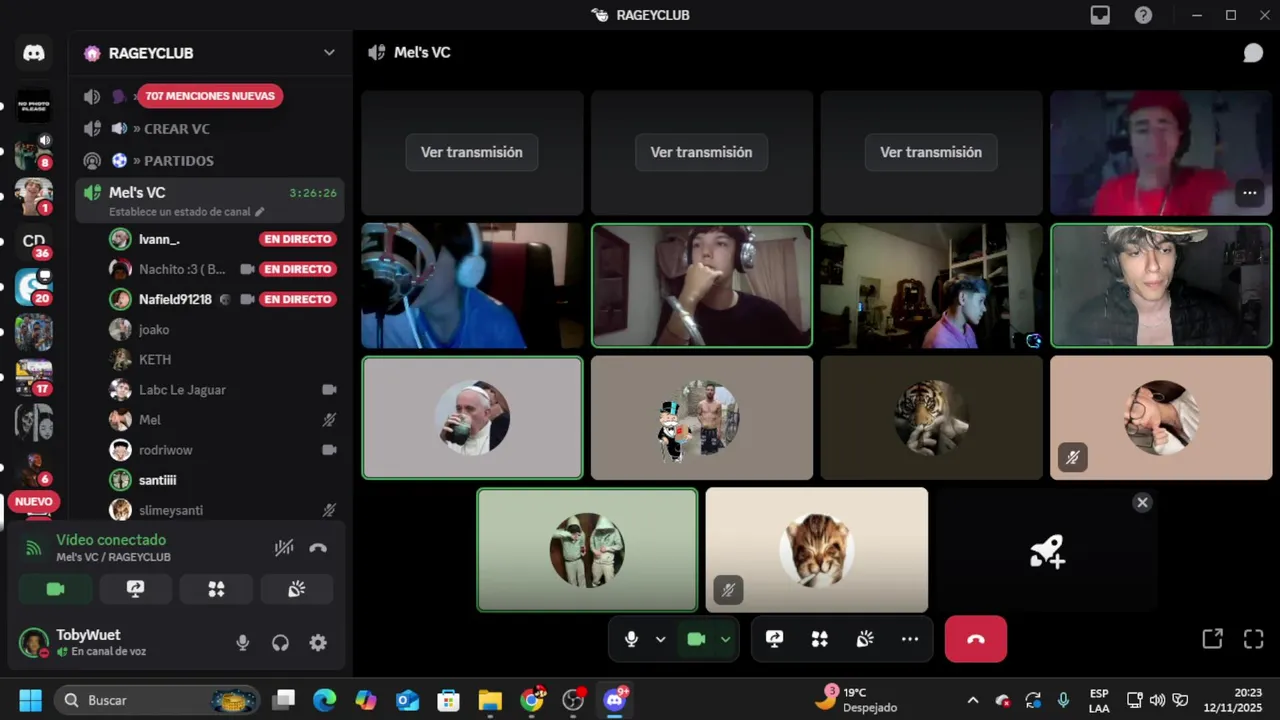Open the PARTIDOS stage channel
Image resolution: width=1280 pixels, height=720 pixels.
coord(210,161)
